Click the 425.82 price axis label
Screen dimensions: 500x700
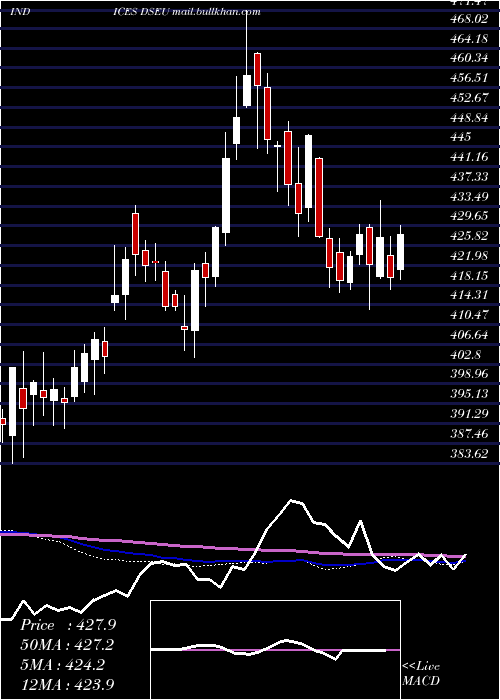pos(470,236)
